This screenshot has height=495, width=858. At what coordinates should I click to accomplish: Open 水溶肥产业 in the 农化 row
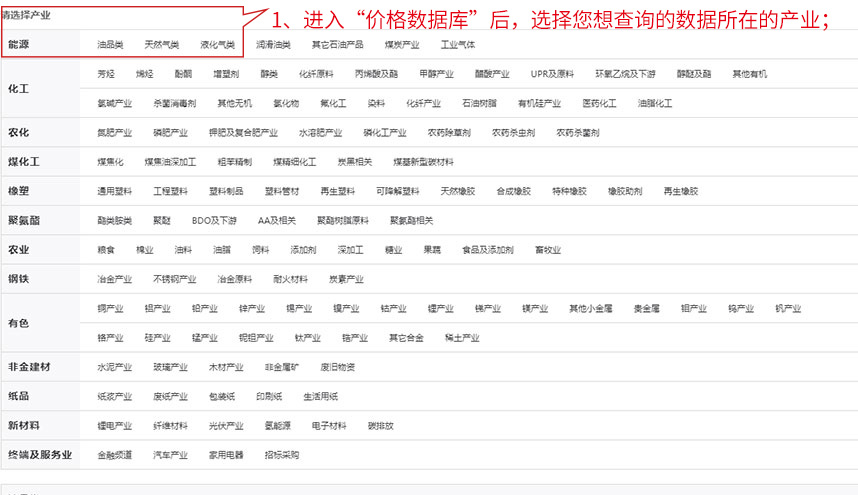320,132
